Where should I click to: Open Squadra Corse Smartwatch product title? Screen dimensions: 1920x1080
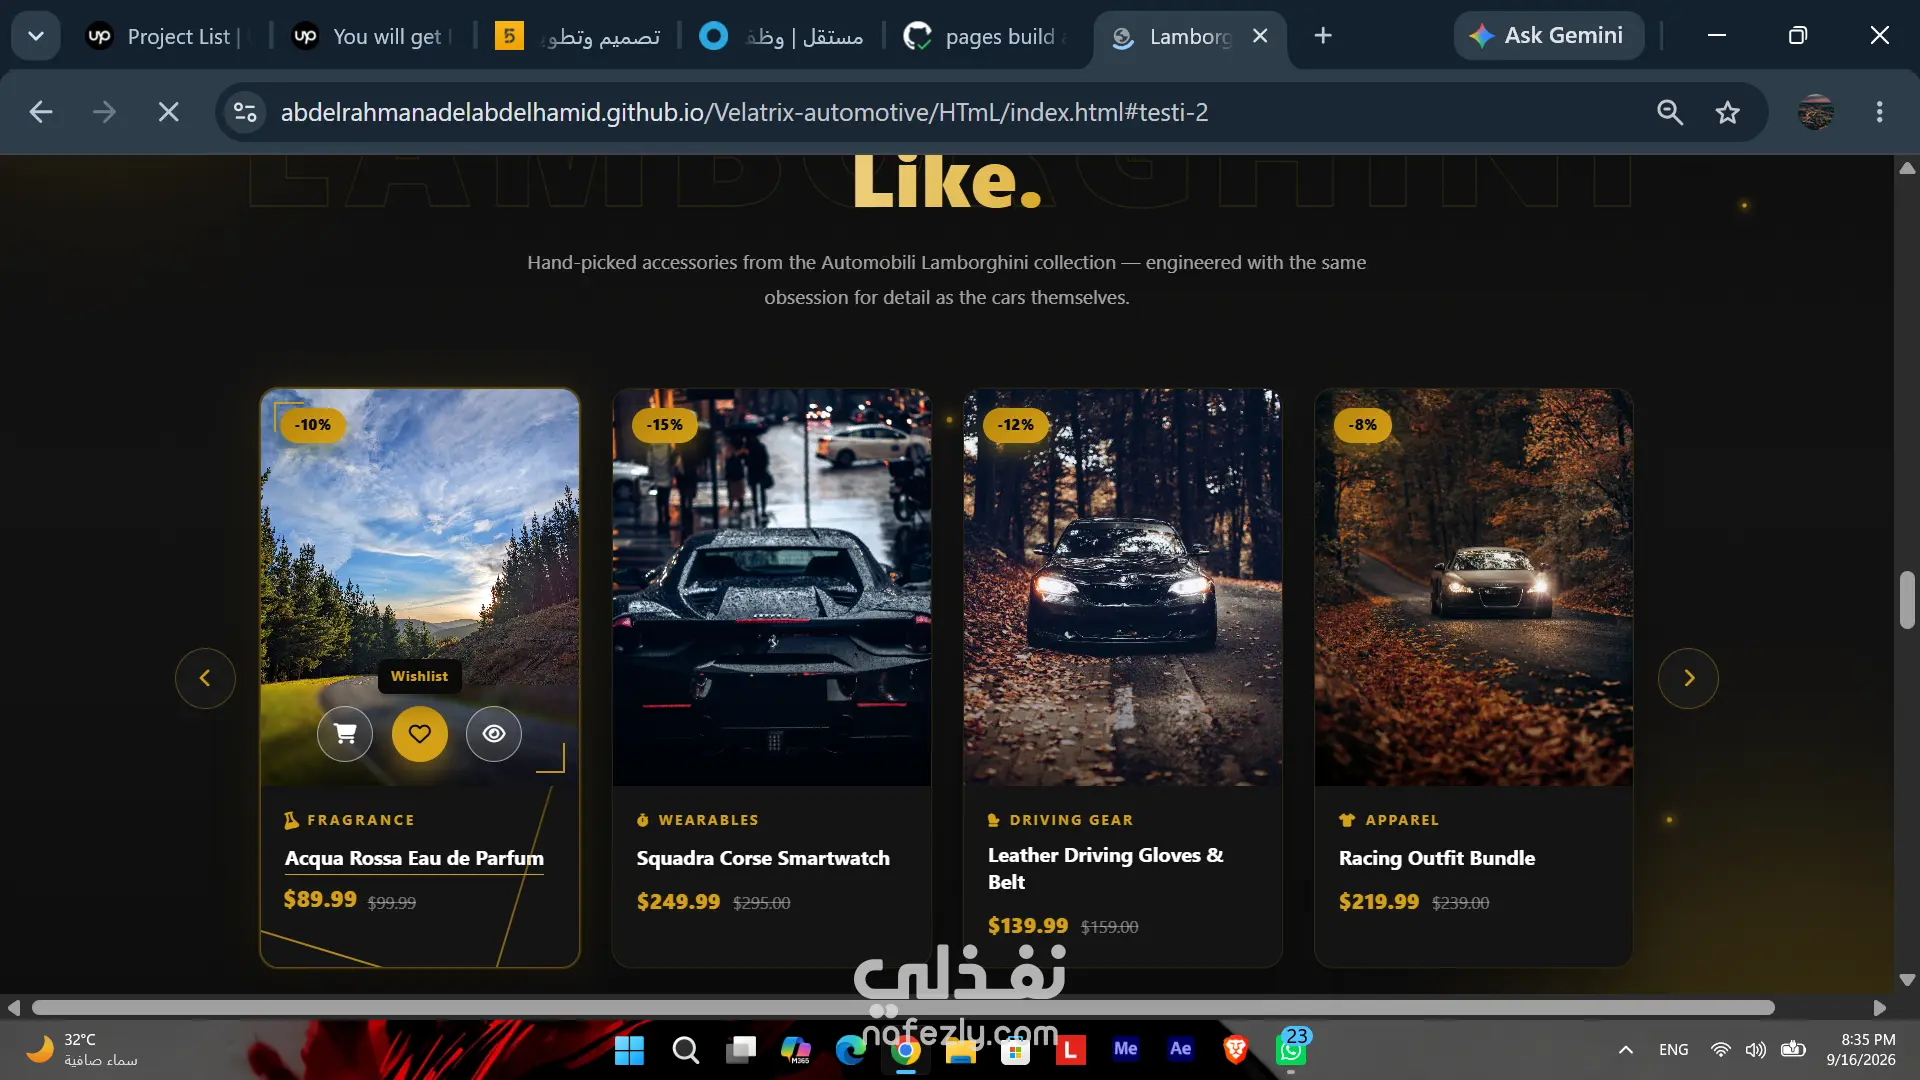click(x=763, y=858)
